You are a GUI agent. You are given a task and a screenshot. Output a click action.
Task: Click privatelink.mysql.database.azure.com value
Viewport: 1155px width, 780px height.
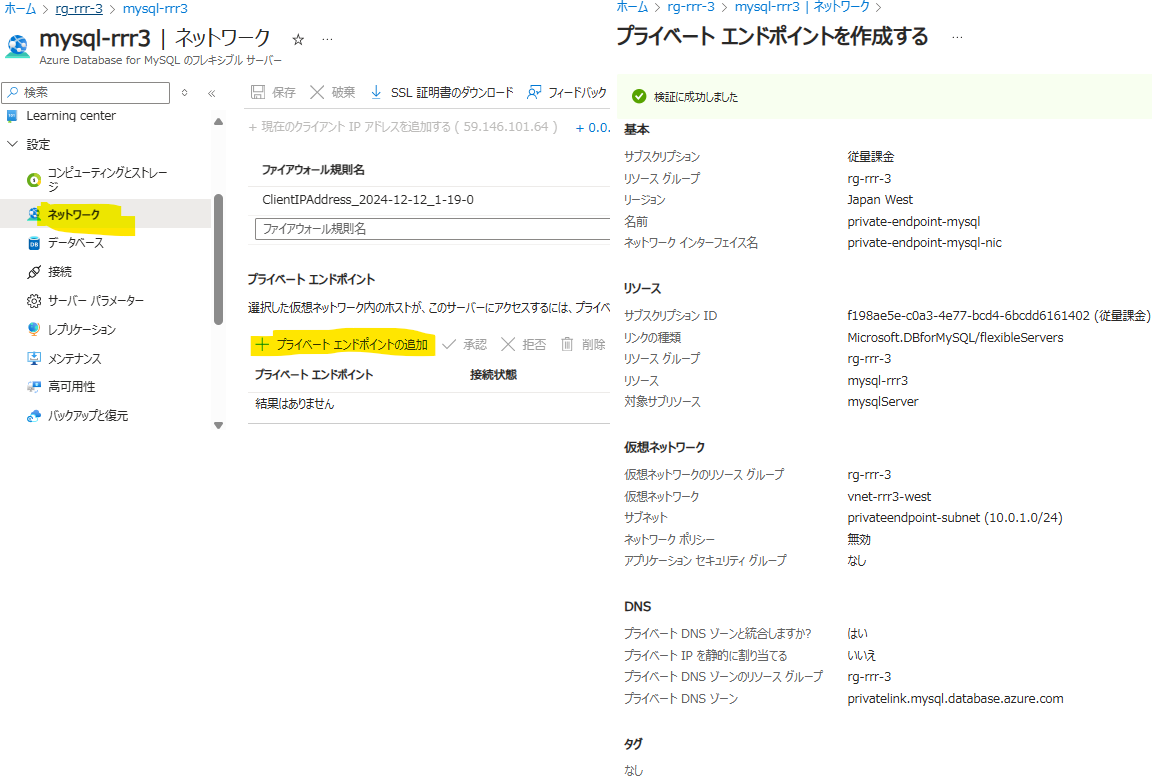coord(955,699)
